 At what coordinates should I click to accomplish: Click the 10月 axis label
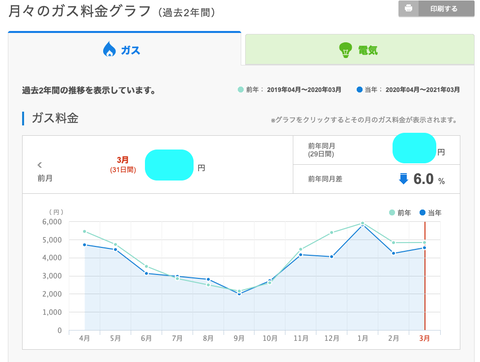[x=270, y=338]
